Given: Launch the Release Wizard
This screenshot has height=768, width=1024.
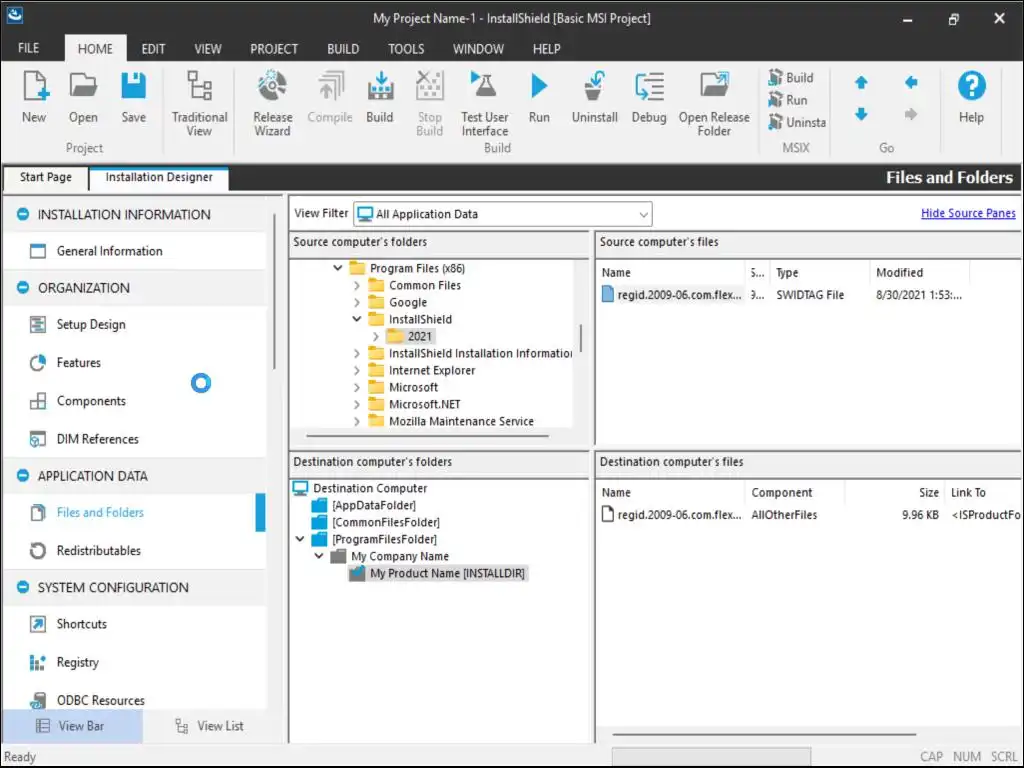Looking at the screenshot, I should point(272,103).
